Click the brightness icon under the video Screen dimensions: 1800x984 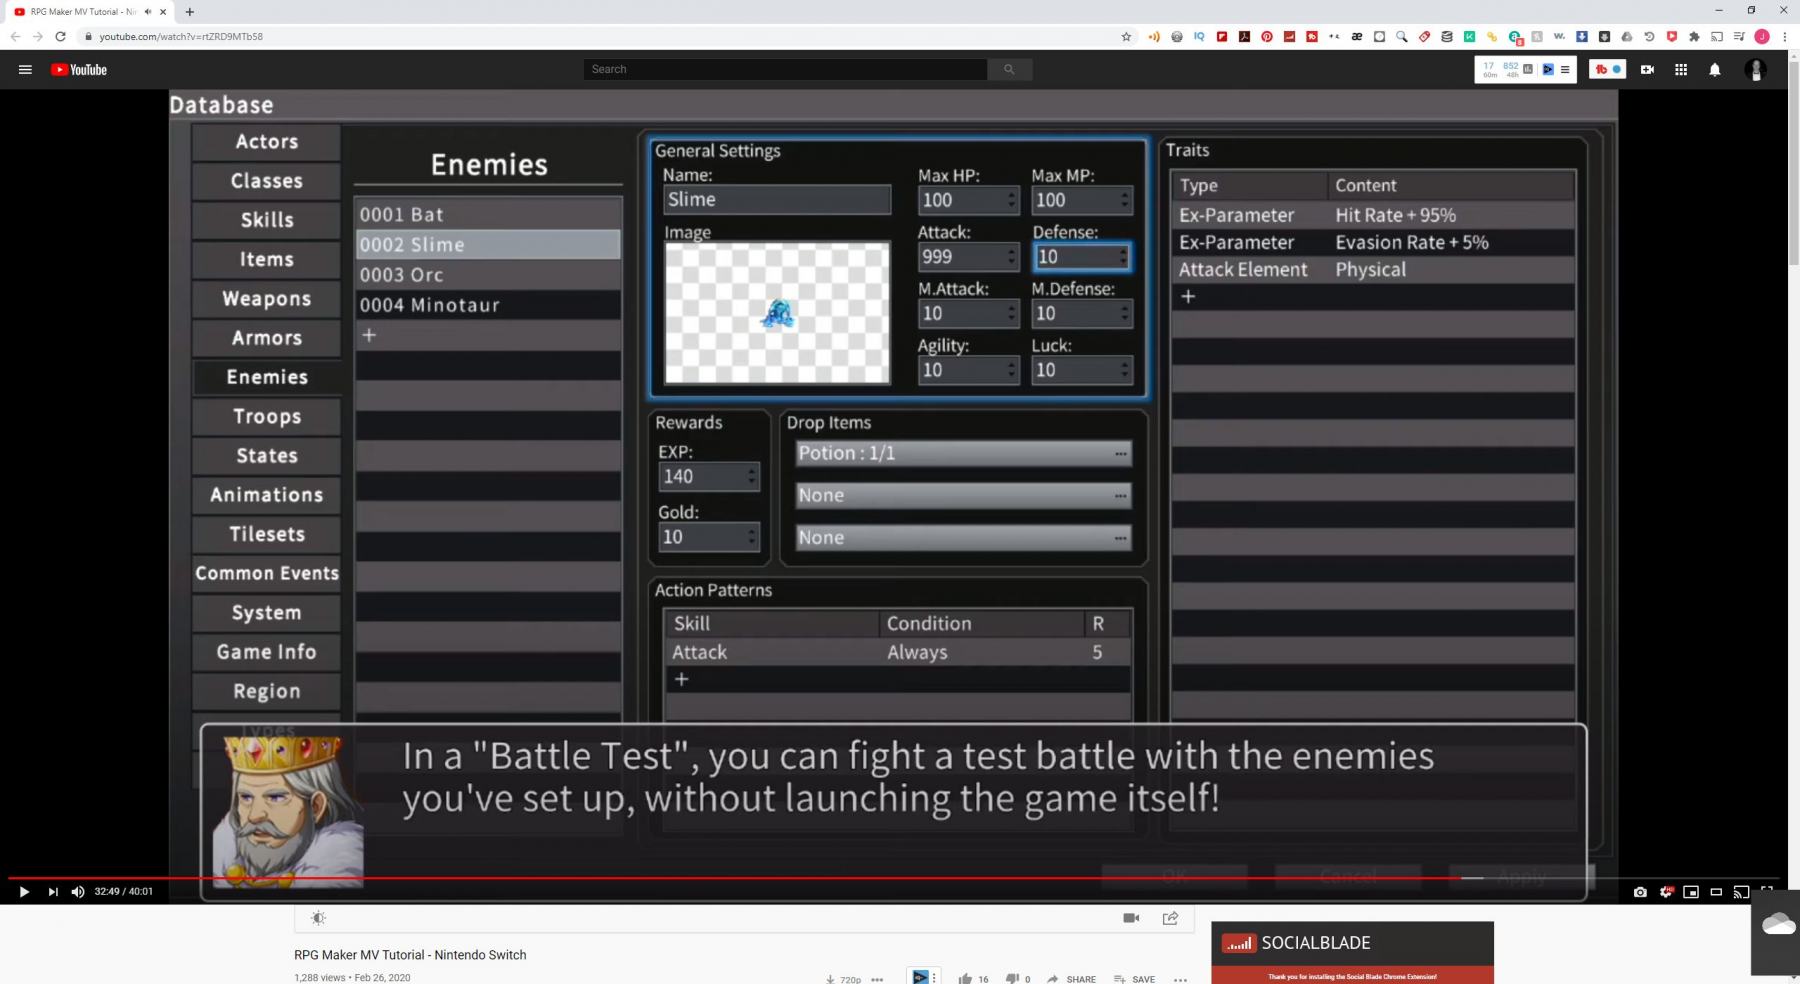pos(318,918)
